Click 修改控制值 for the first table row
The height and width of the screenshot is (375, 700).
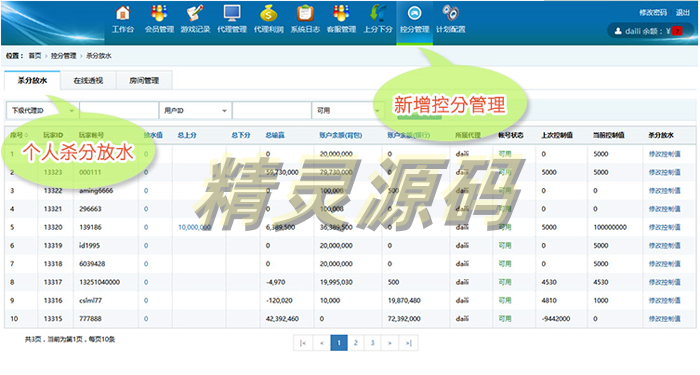664,154
